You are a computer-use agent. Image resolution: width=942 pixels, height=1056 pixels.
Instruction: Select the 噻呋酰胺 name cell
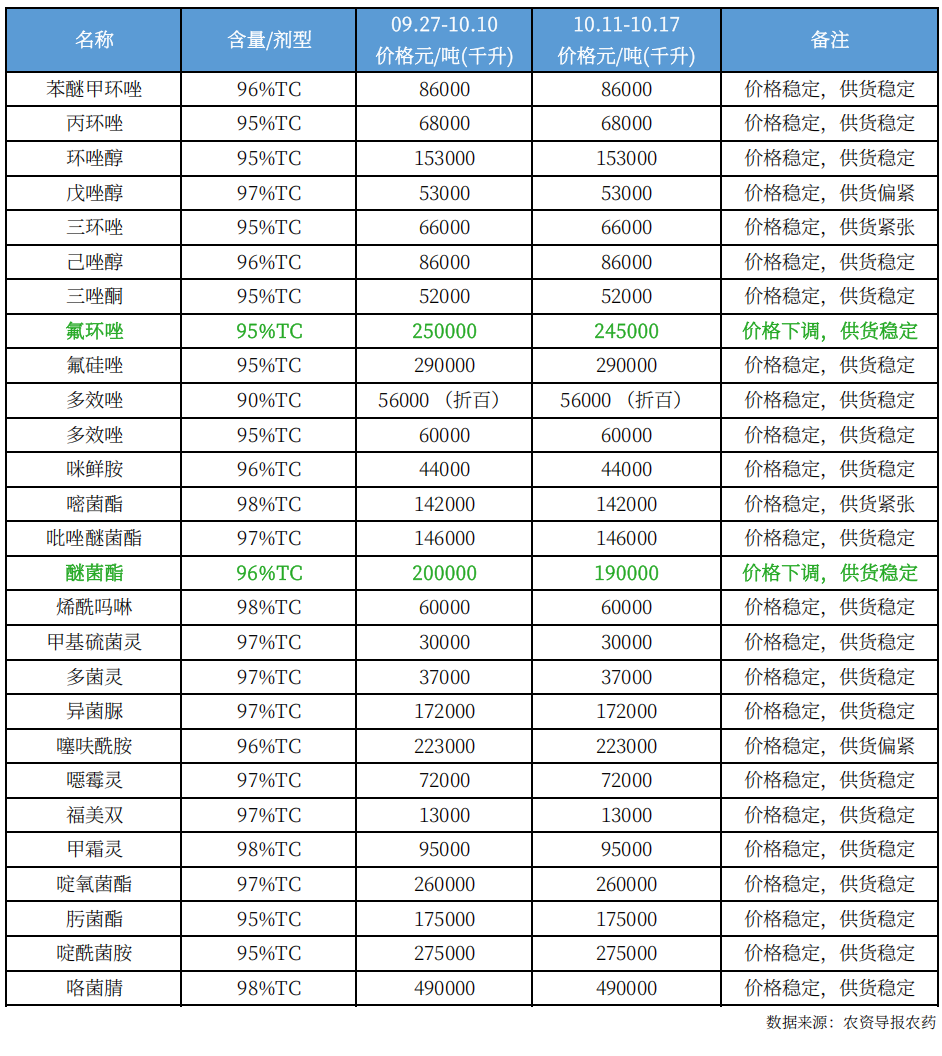tap(94, 746)
